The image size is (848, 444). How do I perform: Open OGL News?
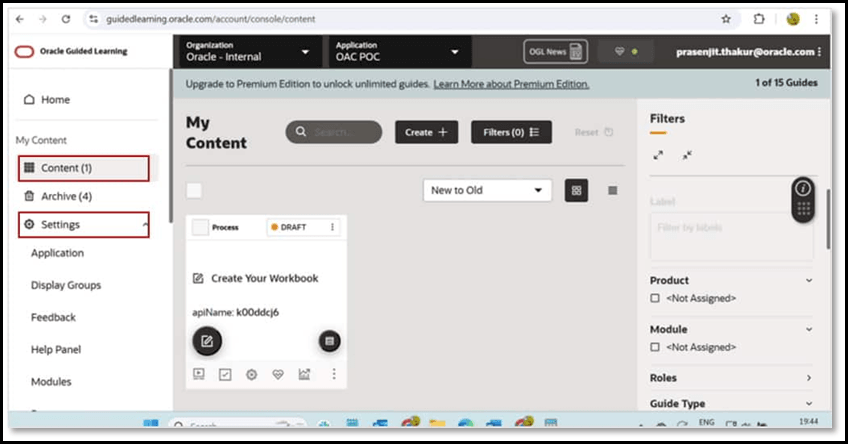[x=555, y=51]
